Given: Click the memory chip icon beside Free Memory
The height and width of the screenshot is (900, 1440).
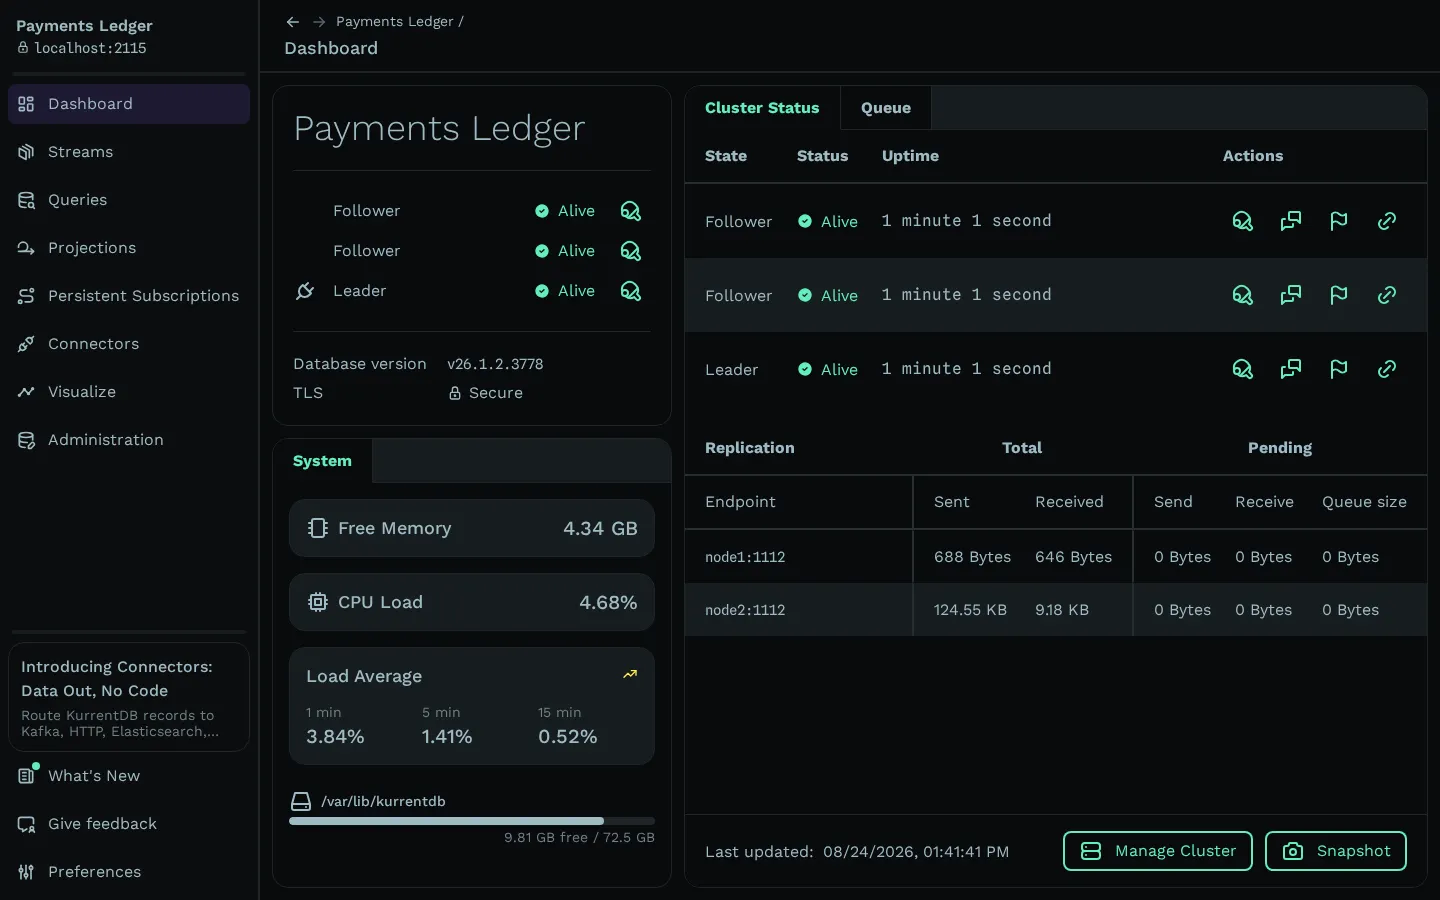Looking at the screenshot, I should pyautogui.click(x=318, y=528).
